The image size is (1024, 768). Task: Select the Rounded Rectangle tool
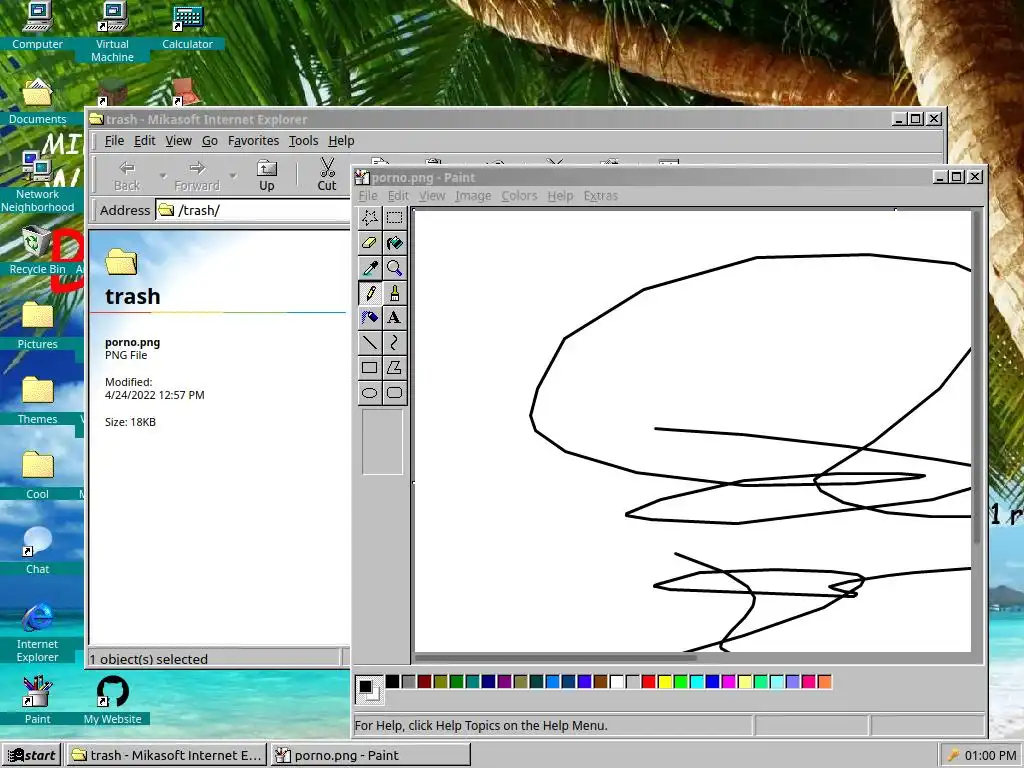394,392
